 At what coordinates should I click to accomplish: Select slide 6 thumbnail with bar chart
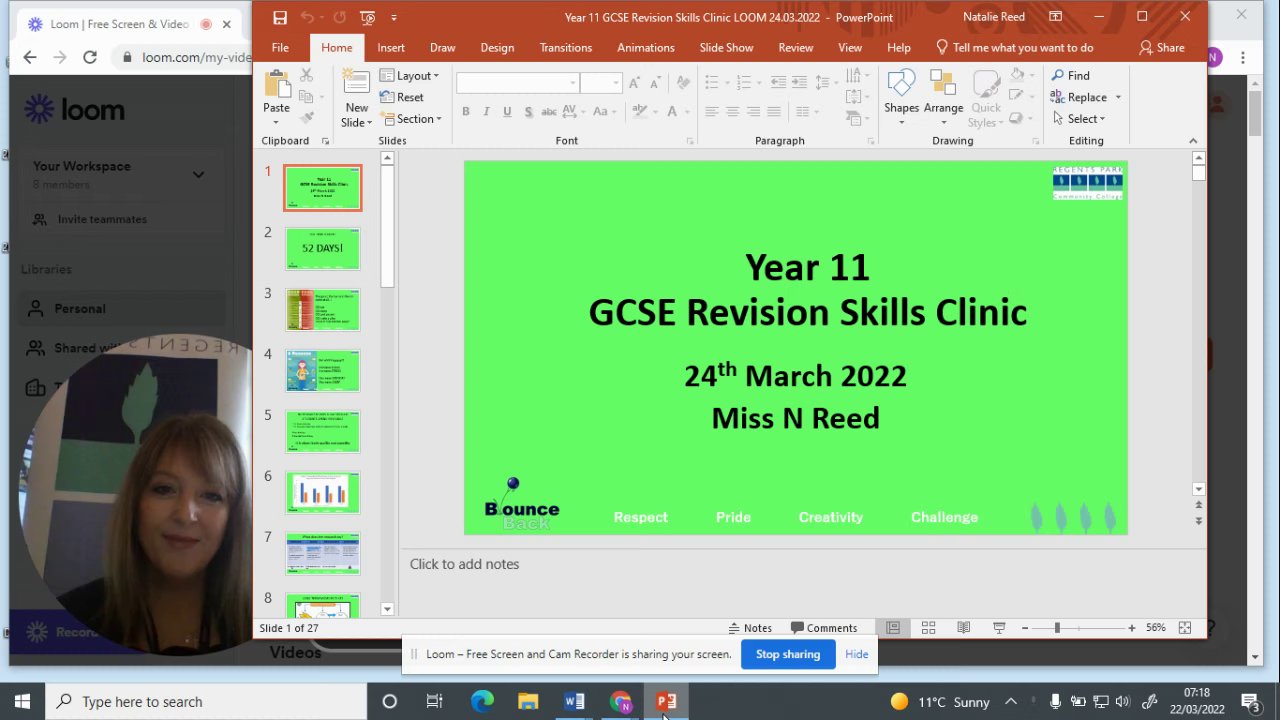(322, 492)
